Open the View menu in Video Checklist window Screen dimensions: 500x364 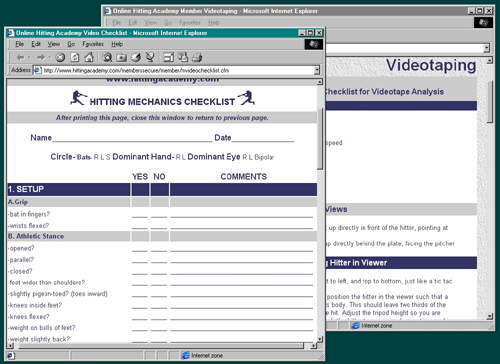point(53,44)
